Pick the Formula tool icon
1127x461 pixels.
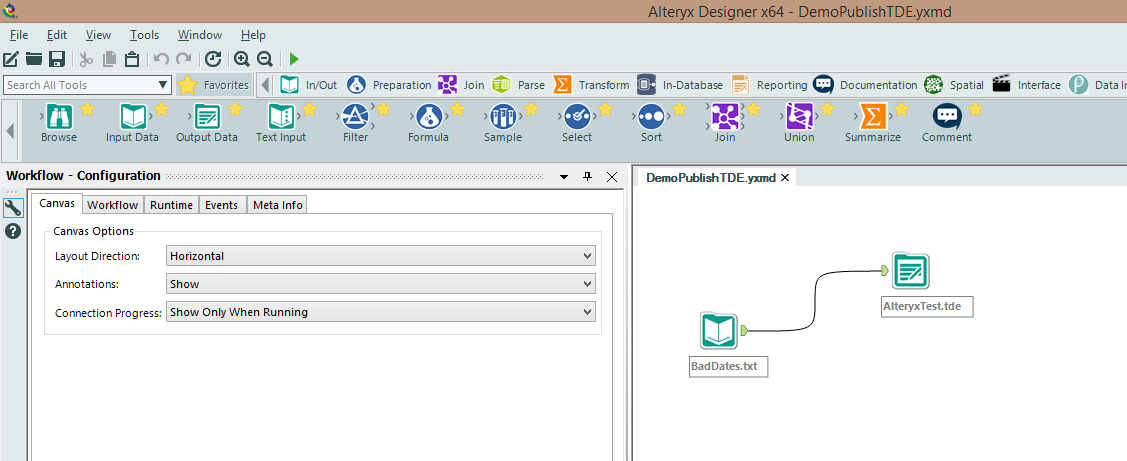tap(428, 117)
